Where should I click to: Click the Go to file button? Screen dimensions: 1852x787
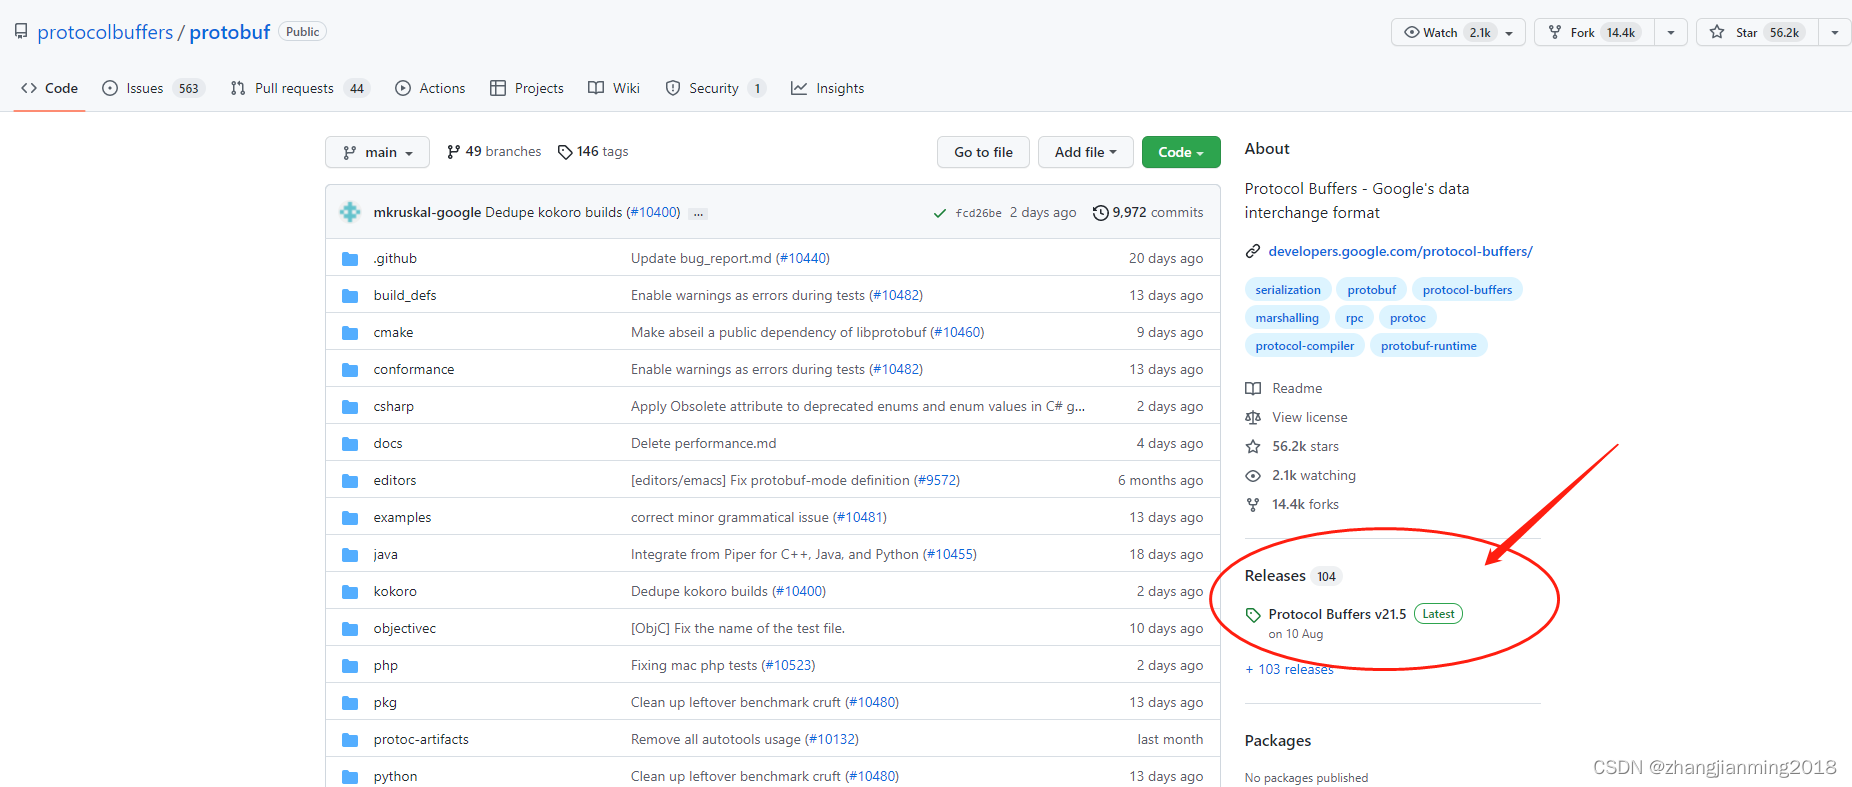pos(983,152)
